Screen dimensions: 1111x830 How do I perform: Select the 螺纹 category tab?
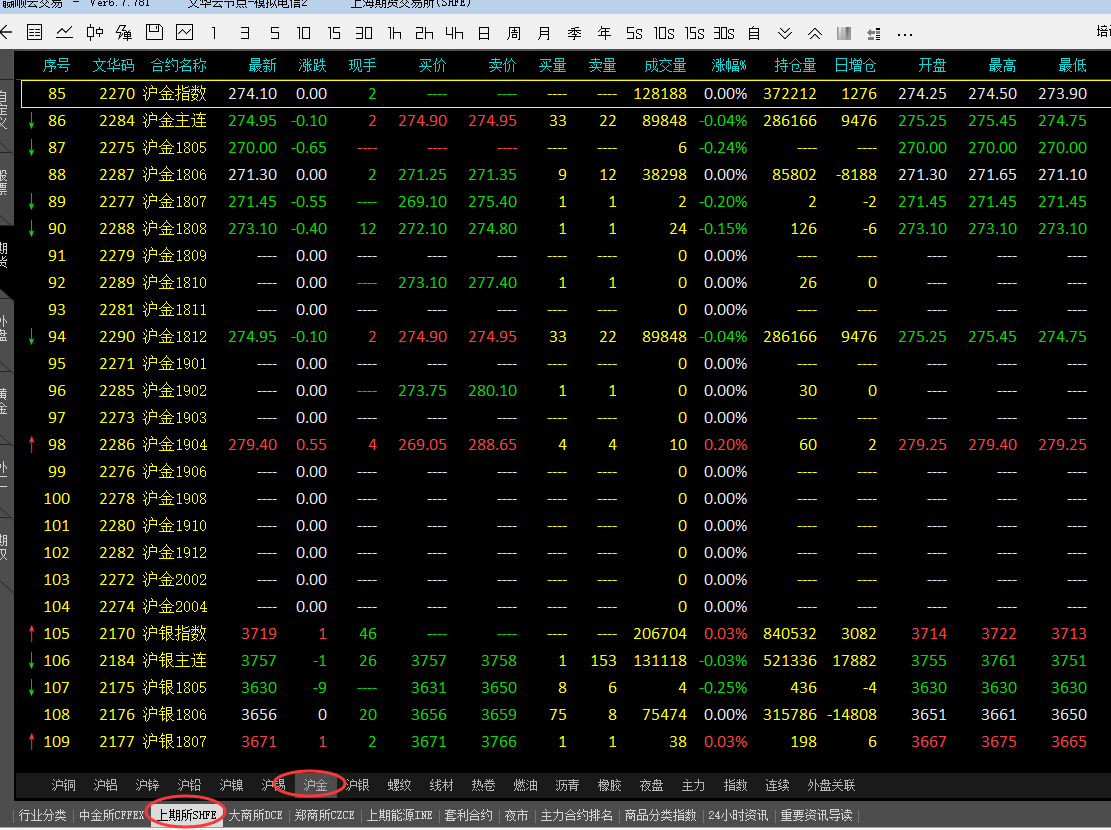click(x=399, y=785)
